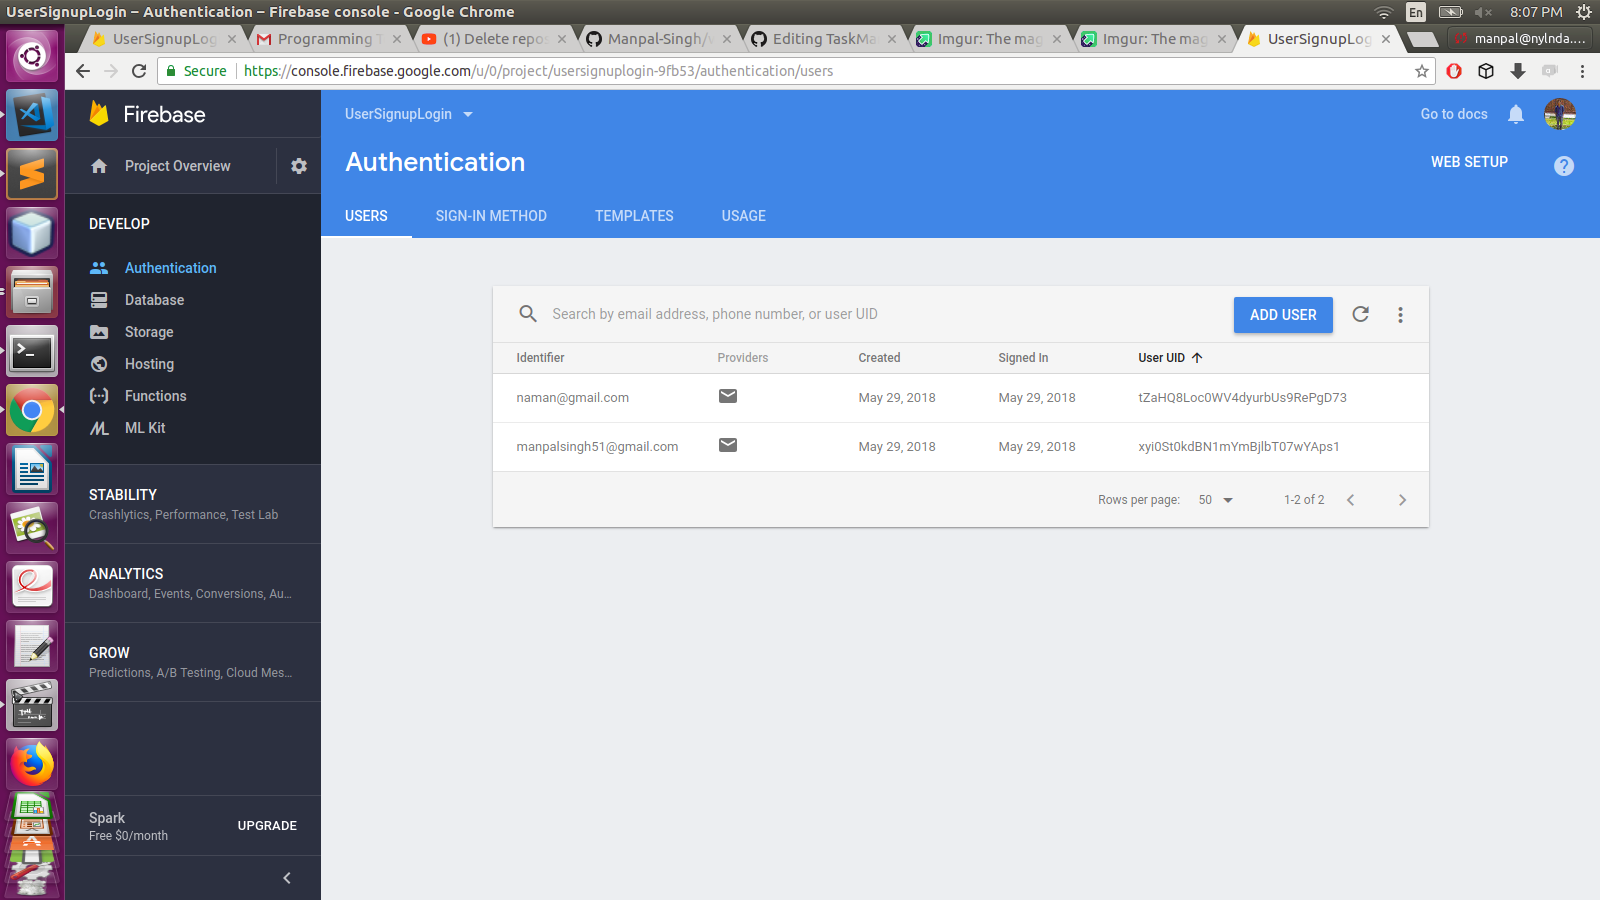The width and height of the screenshot is (1600, 900).
Task: Open the help question mark icon
Action: [x=1564, y=166]
